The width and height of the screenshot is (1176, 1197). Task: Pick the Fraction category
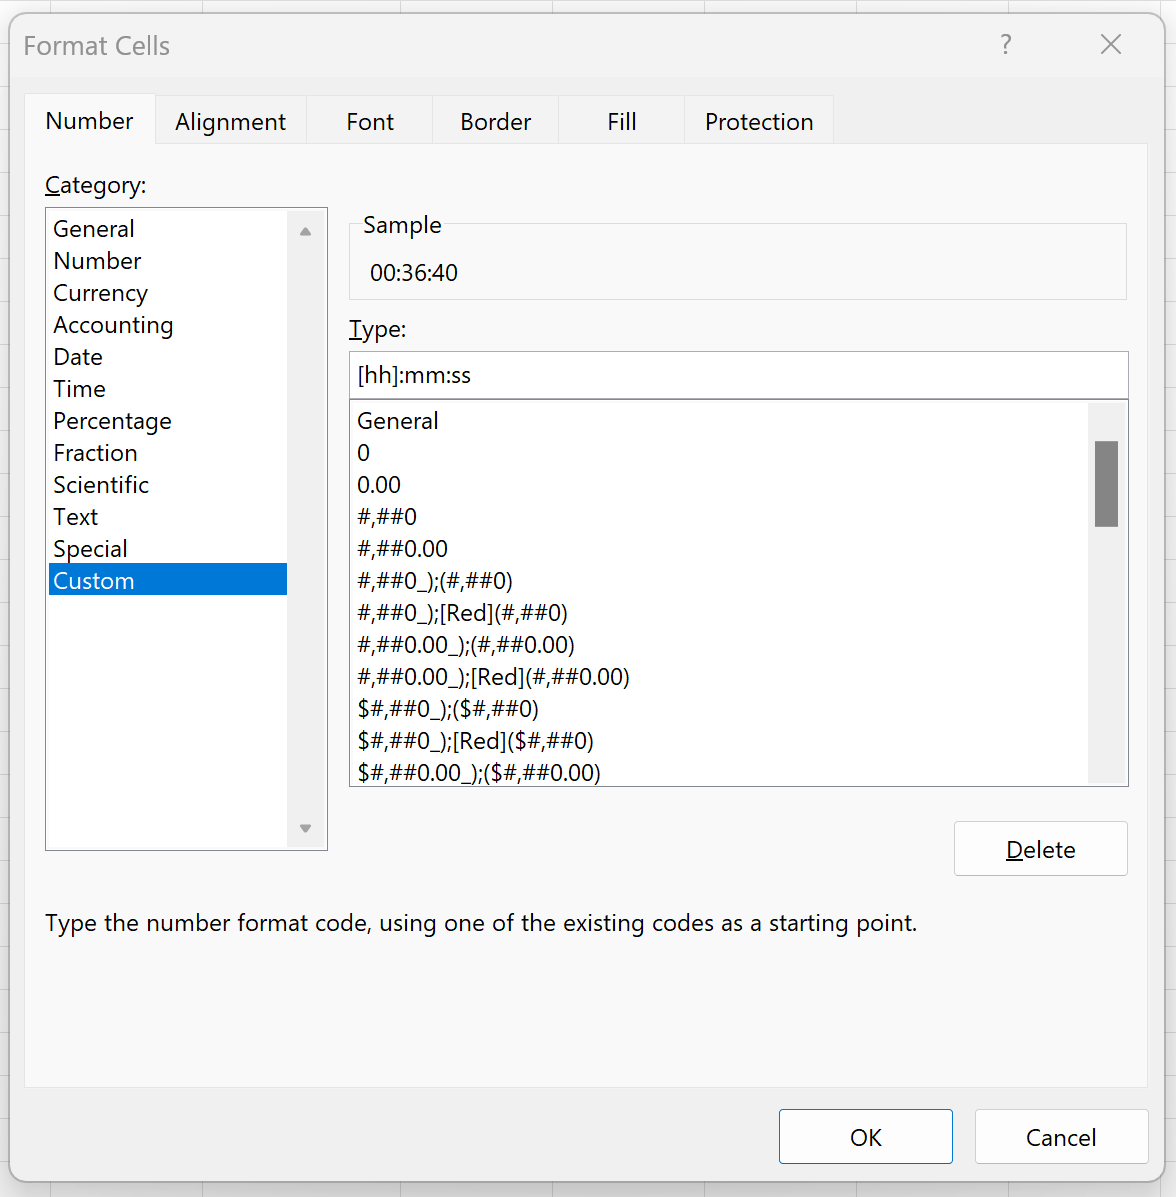click(x=168, y=453)
